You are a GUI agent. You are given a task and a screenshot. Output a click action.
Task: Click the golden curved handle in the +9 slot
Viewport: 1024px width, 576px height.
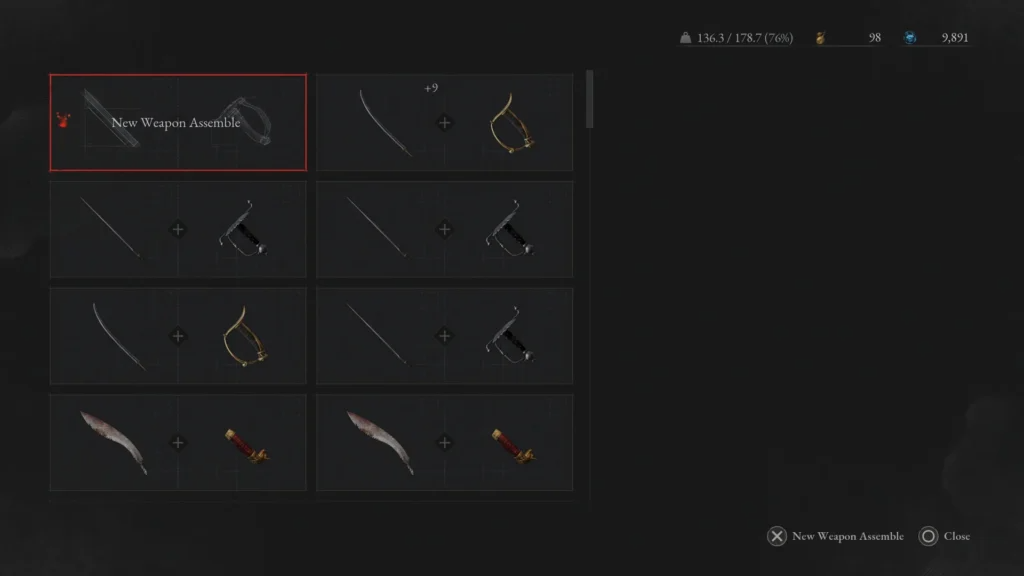511,123
